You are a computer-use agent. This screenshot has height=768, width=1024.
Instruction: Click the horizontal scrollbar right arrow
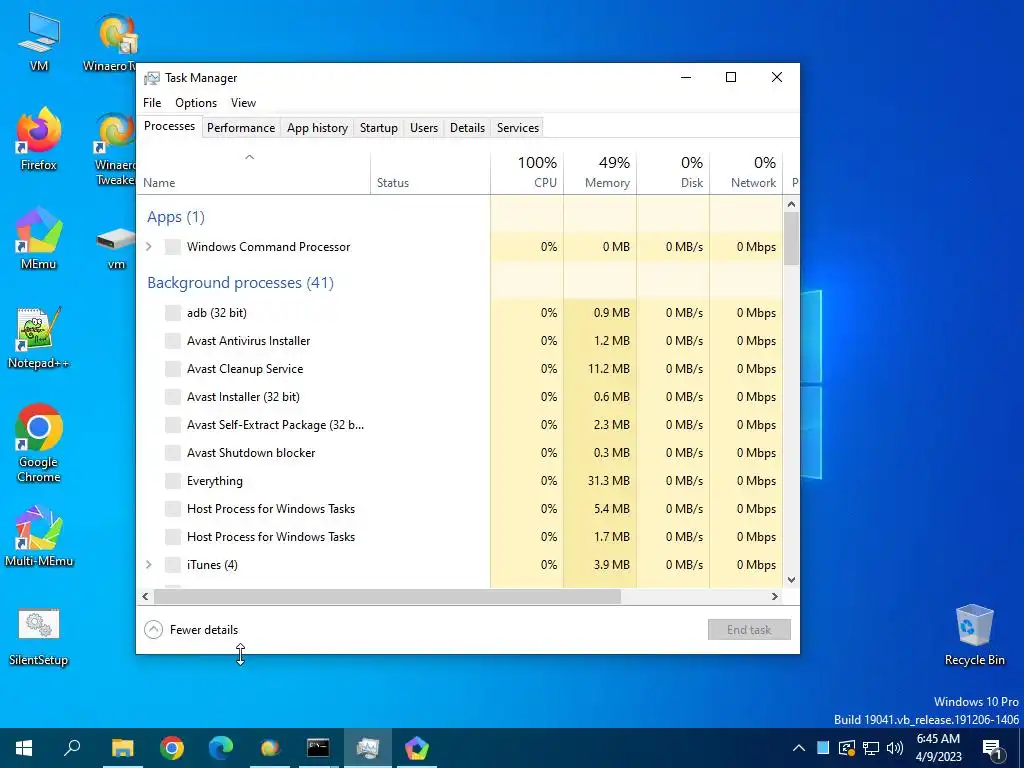click(775, 596)
